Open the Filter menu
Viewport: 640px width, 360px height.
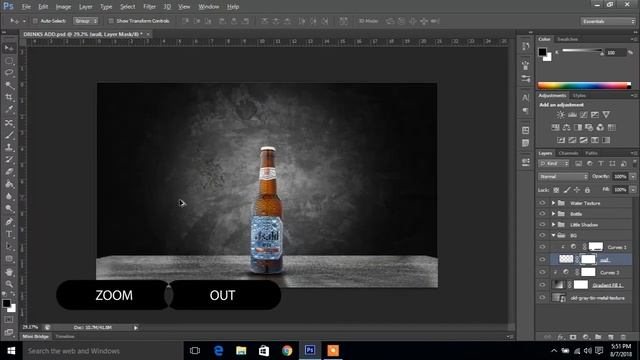149,7
